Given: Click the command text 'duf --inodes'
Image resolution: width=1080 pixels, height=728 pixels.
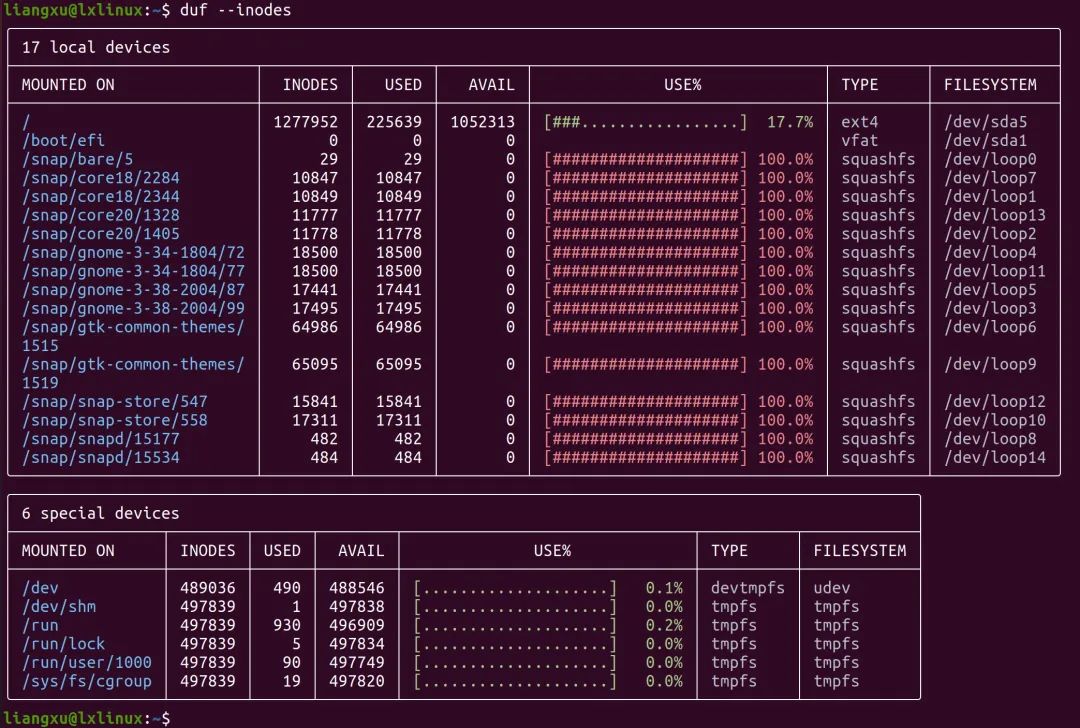Looking at the screenshot, I should click(x=235, y=10).
